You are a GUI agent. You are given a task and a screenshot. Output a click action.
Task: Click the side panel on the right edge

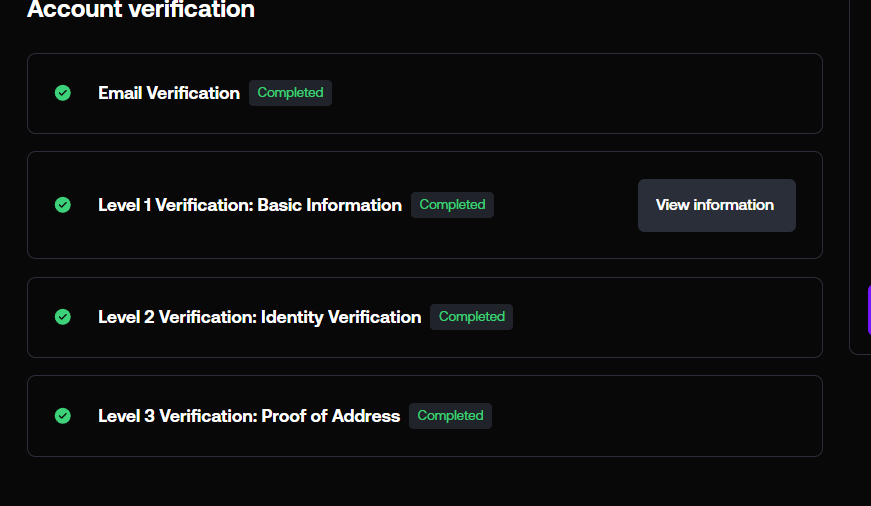pyautogui.click(x=860, y=150)
